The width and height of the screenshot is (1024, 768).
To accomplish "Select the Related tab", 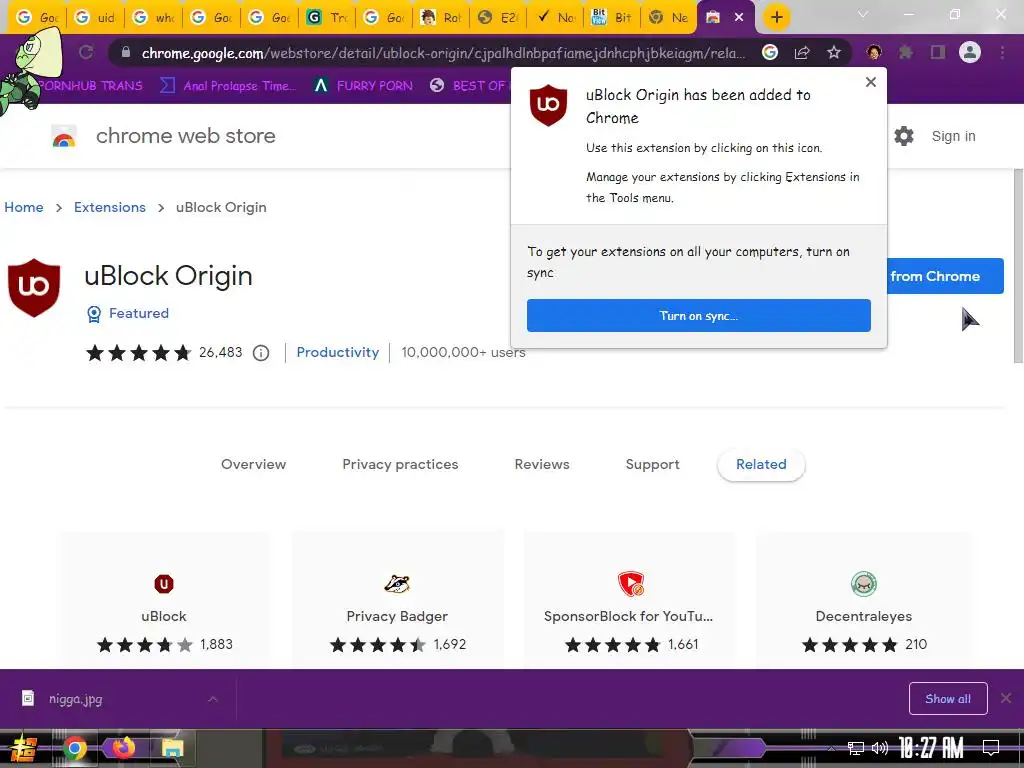I will [x=761, y=464].
